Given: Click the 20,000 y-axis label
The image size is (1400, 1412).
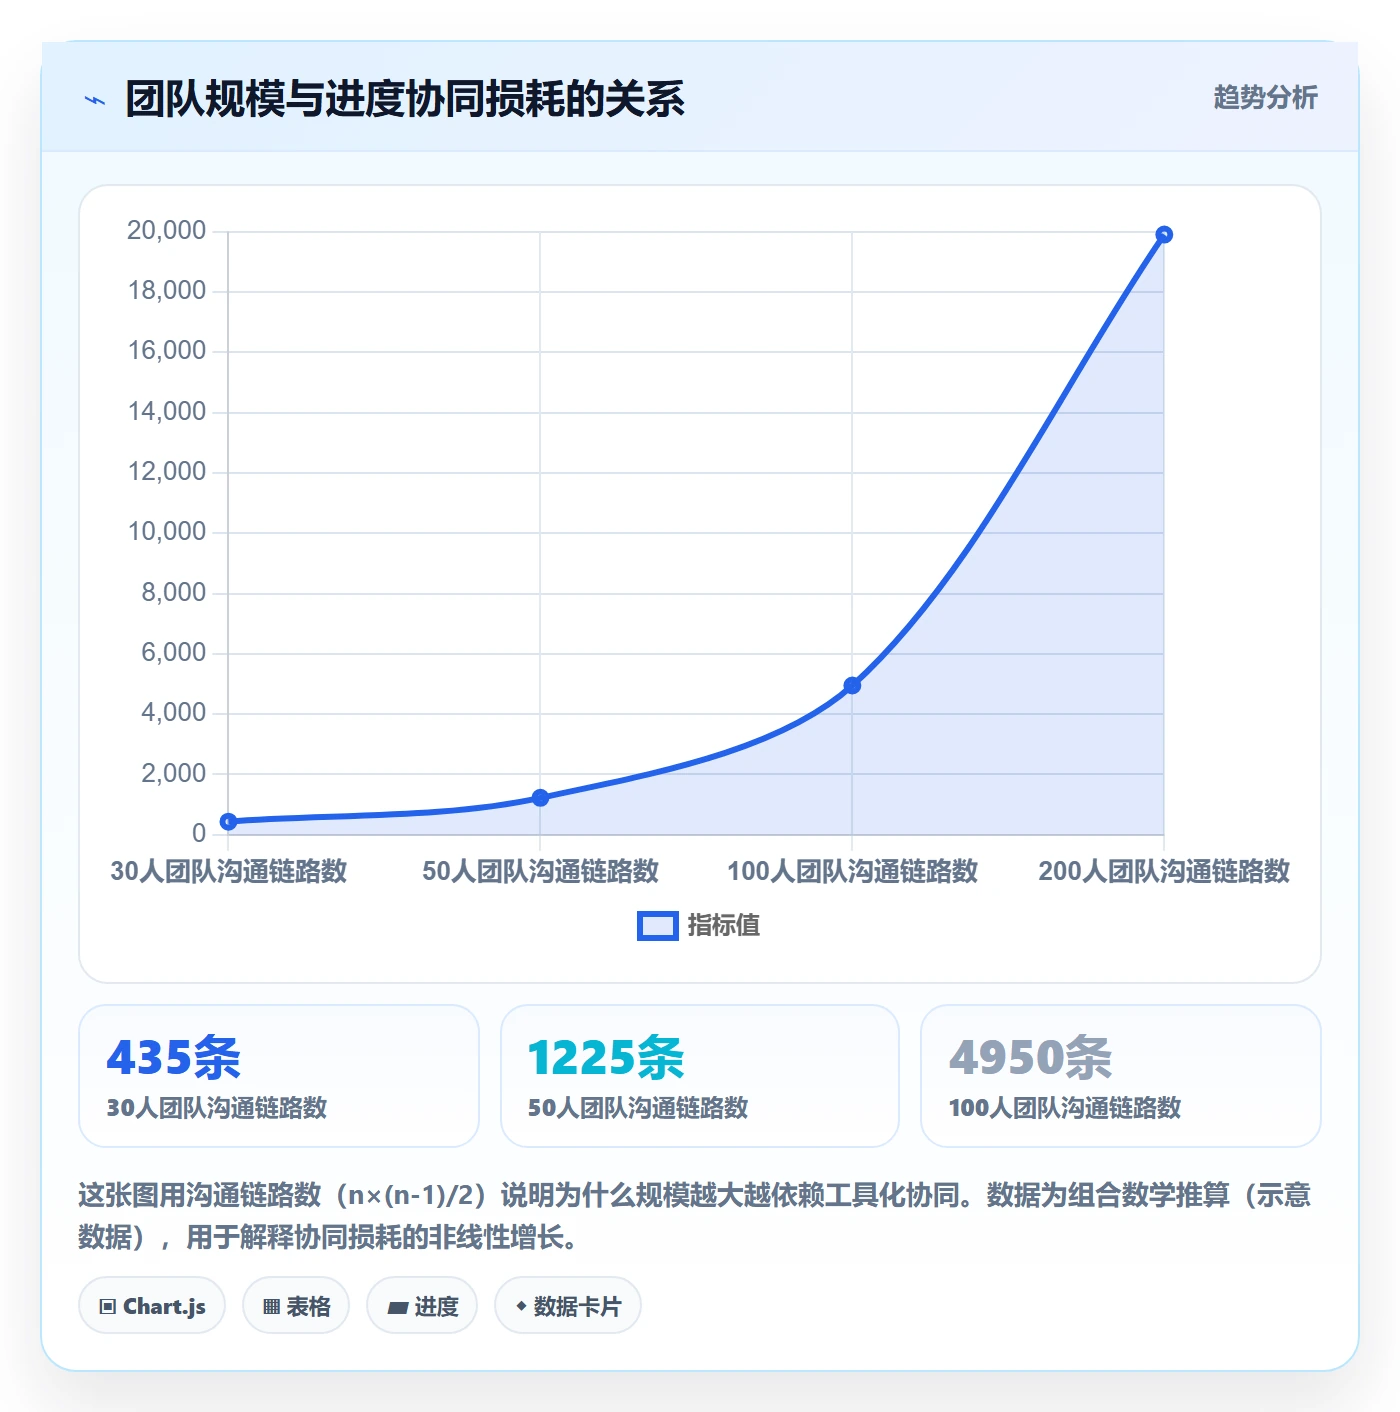Looking at the screenshot, I should [166, 231].
